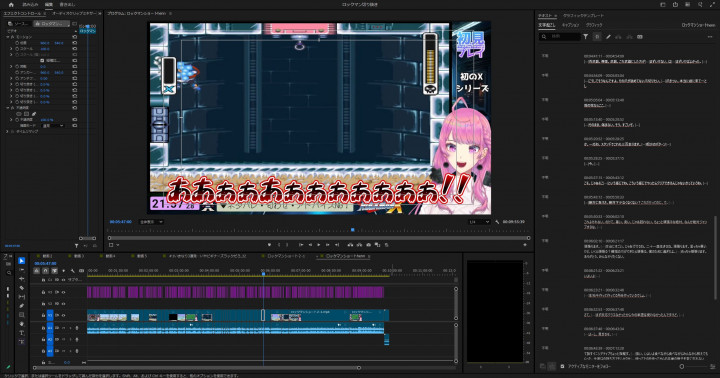720x378 pixels.
Task: Select the Track Select Forward tool
Action: click(x=22, y=270)
